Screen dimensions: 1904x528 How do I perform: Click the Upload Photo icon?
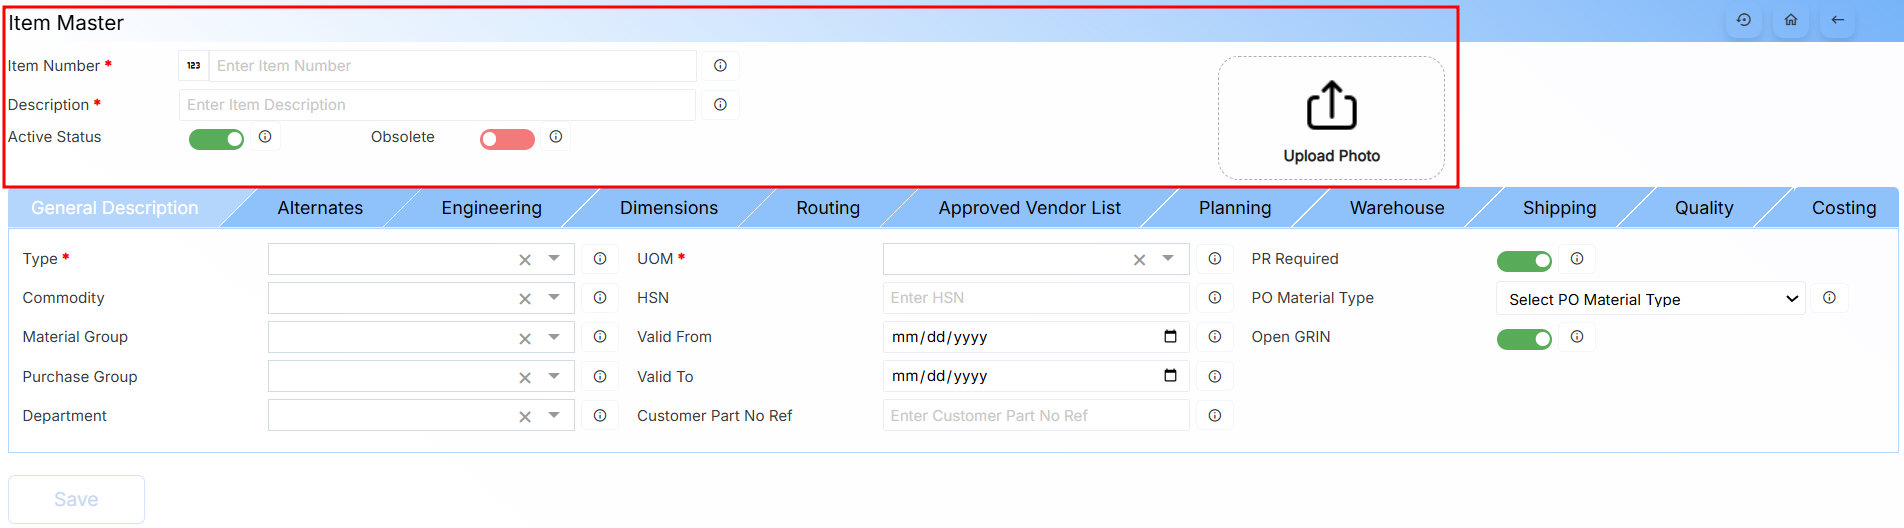(1331, 107)
